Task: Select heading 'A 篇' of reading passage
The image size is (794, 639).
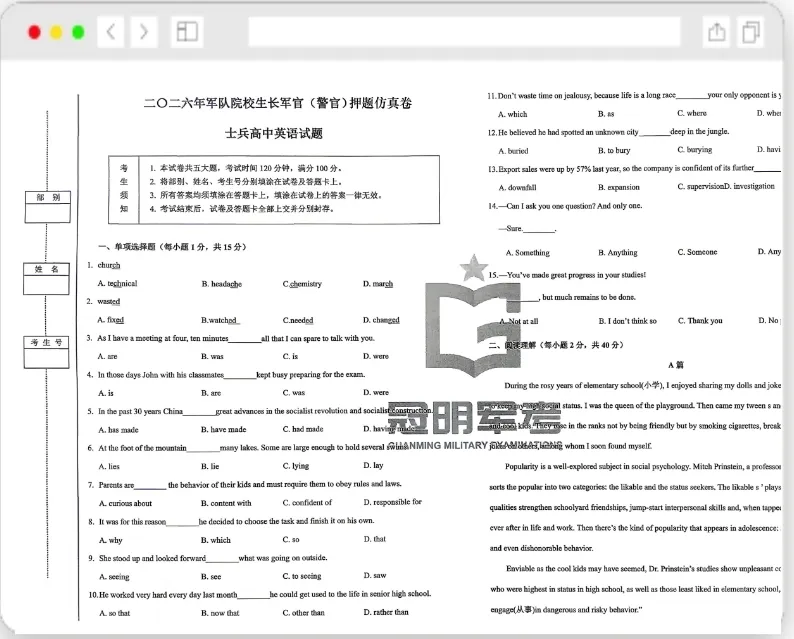Action: tap(676, 365)
